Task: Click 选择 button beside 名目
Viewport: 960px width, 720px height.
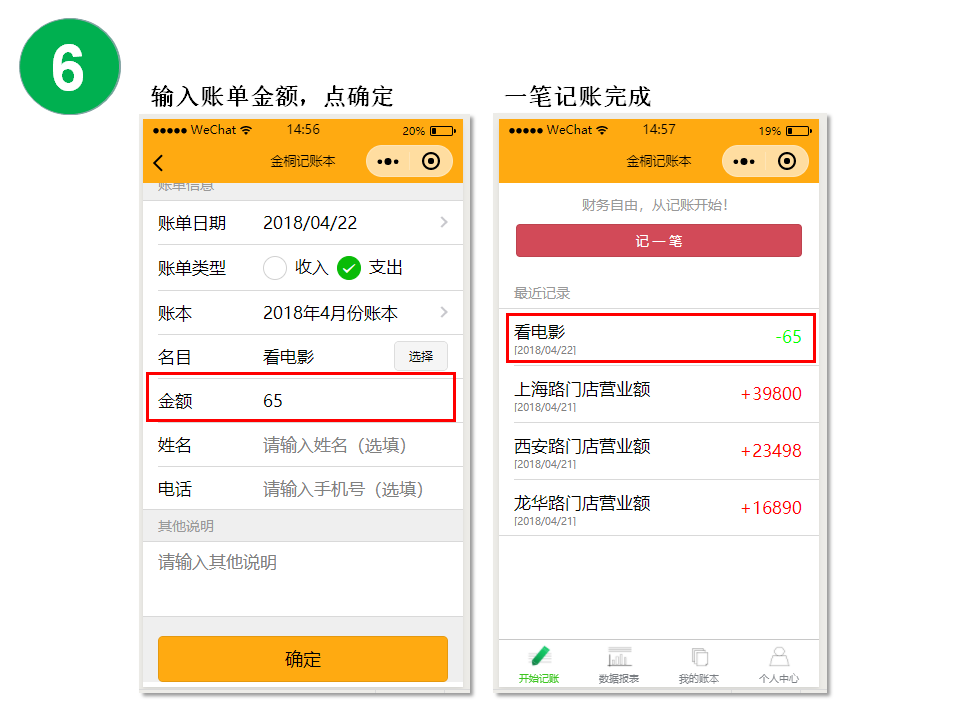Action: 421,356
